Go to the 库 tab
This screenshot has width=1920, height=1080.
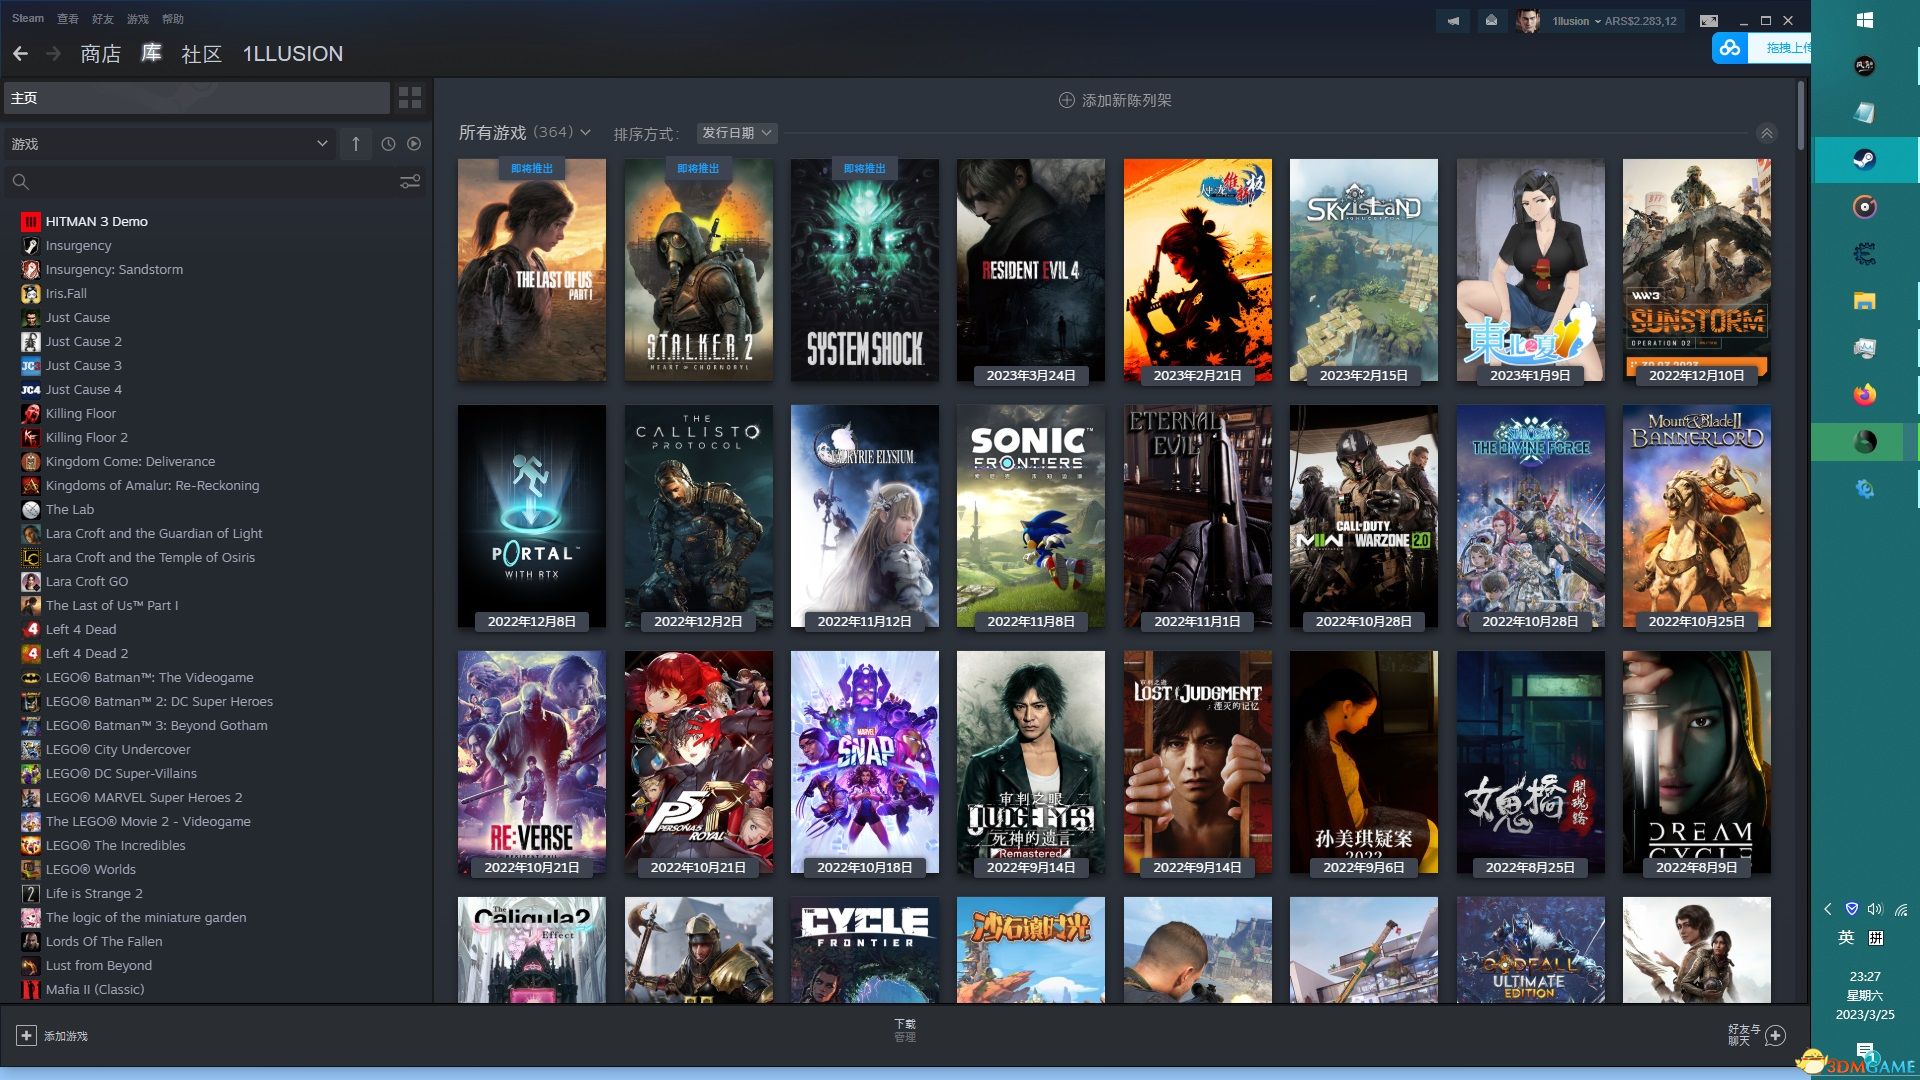click(x=151, y=53)
